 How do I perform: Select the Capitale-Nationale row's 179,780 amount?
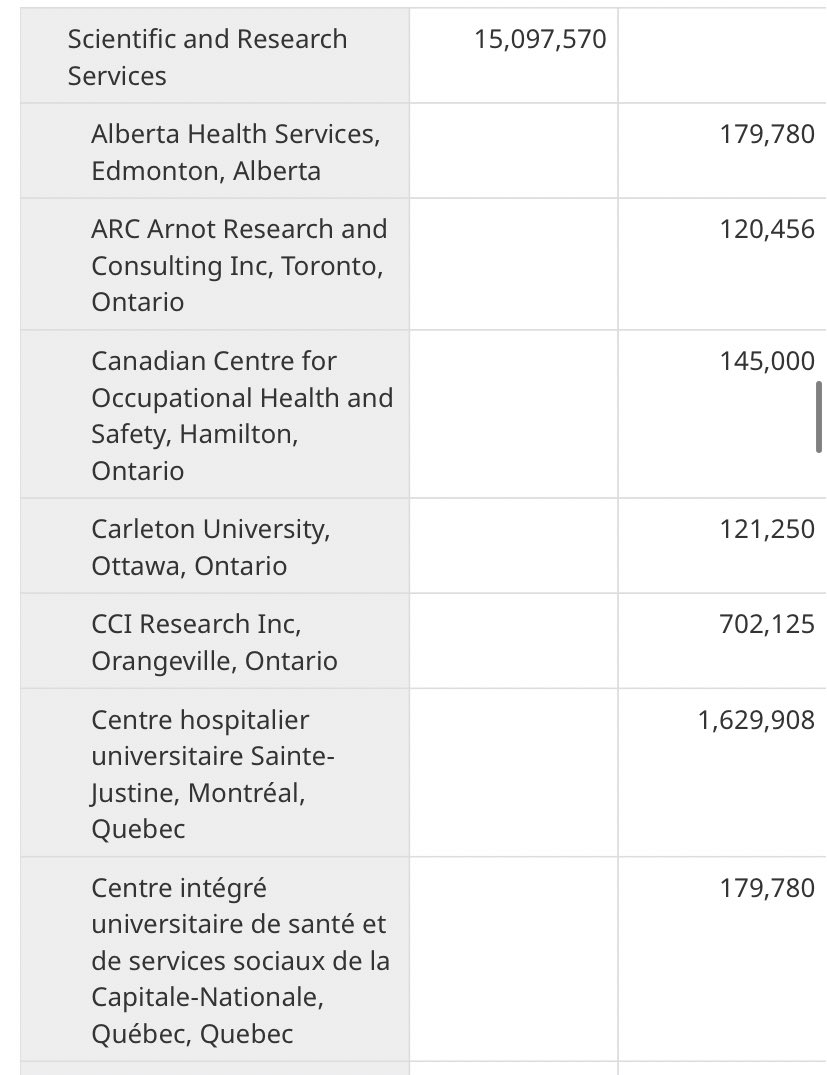pos(767,889)
